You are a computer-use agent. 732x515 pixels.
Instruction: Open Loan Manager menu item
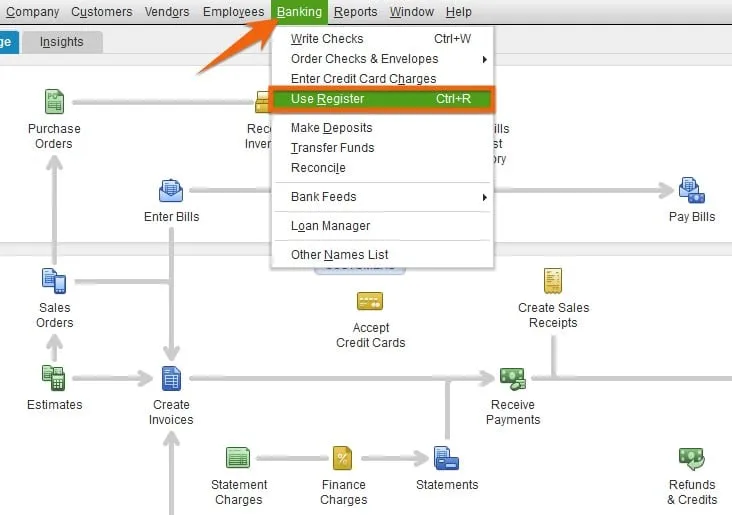(381, 226)
